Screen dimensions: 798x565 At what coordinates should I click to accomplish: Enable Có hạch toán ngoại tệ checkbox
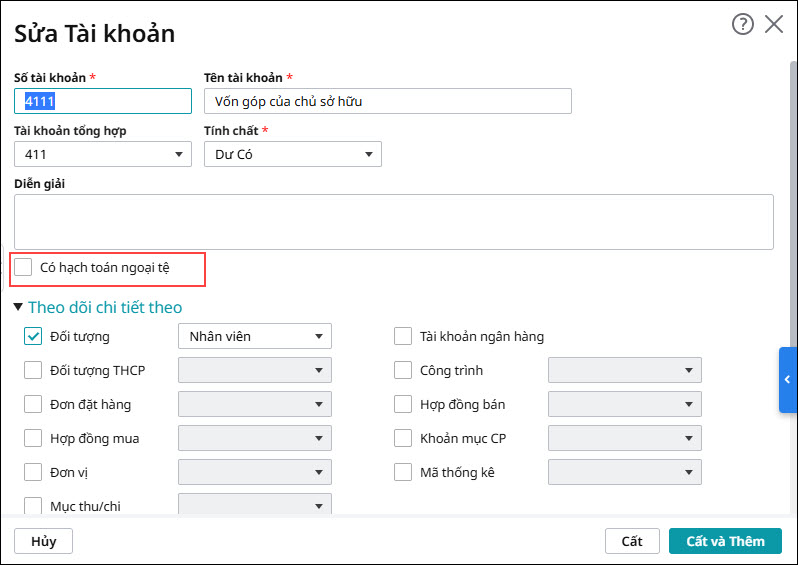[x=24, y=267]
